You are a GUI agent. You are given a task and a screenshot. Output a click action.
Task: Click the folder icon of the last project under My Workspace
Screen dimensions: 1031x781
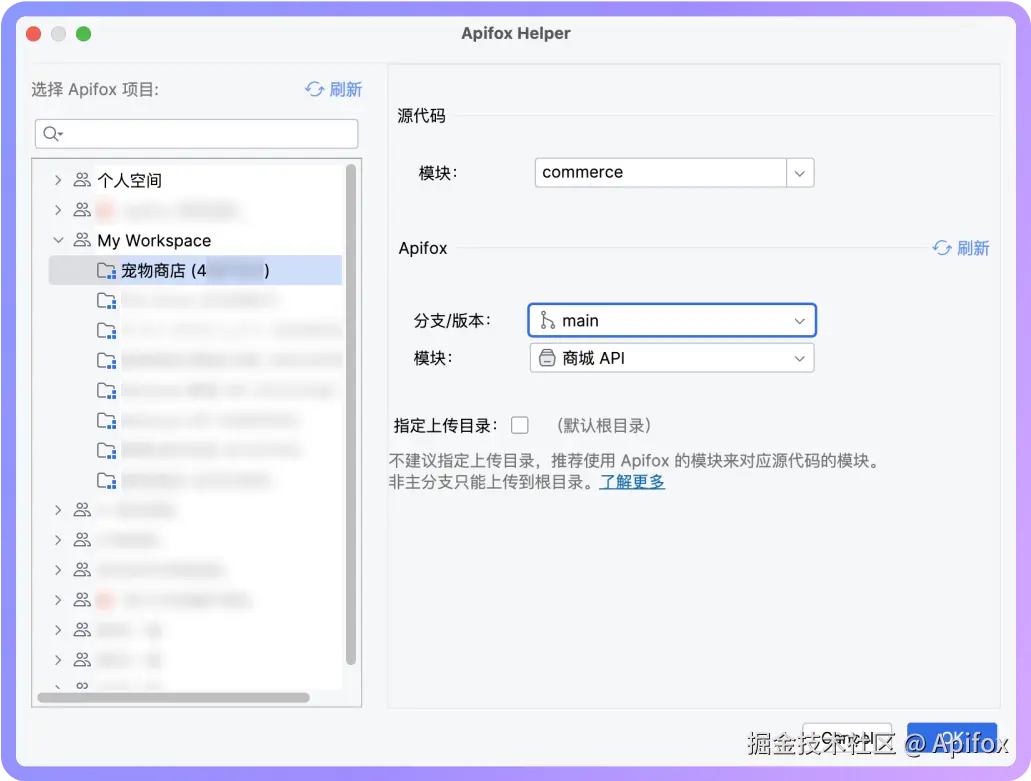105,480
